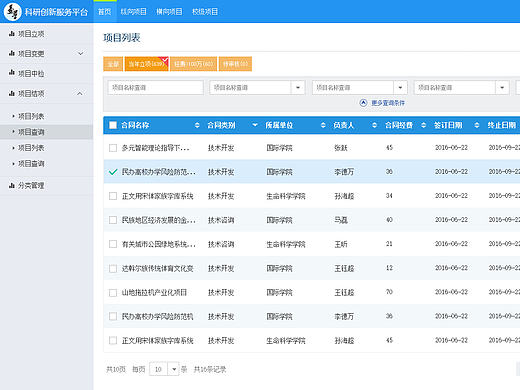This screenshot has height=390, width=520.
Task: Click the 经费>100万 filter button
Action: pos(193,64)
